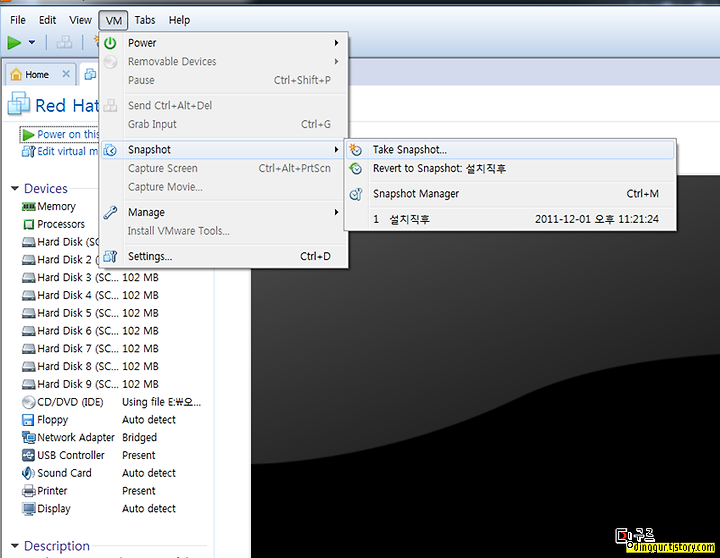The image size is (720, 558).
Task: Expand the Manage submenu arrow
Action: (x=336, y=212)
